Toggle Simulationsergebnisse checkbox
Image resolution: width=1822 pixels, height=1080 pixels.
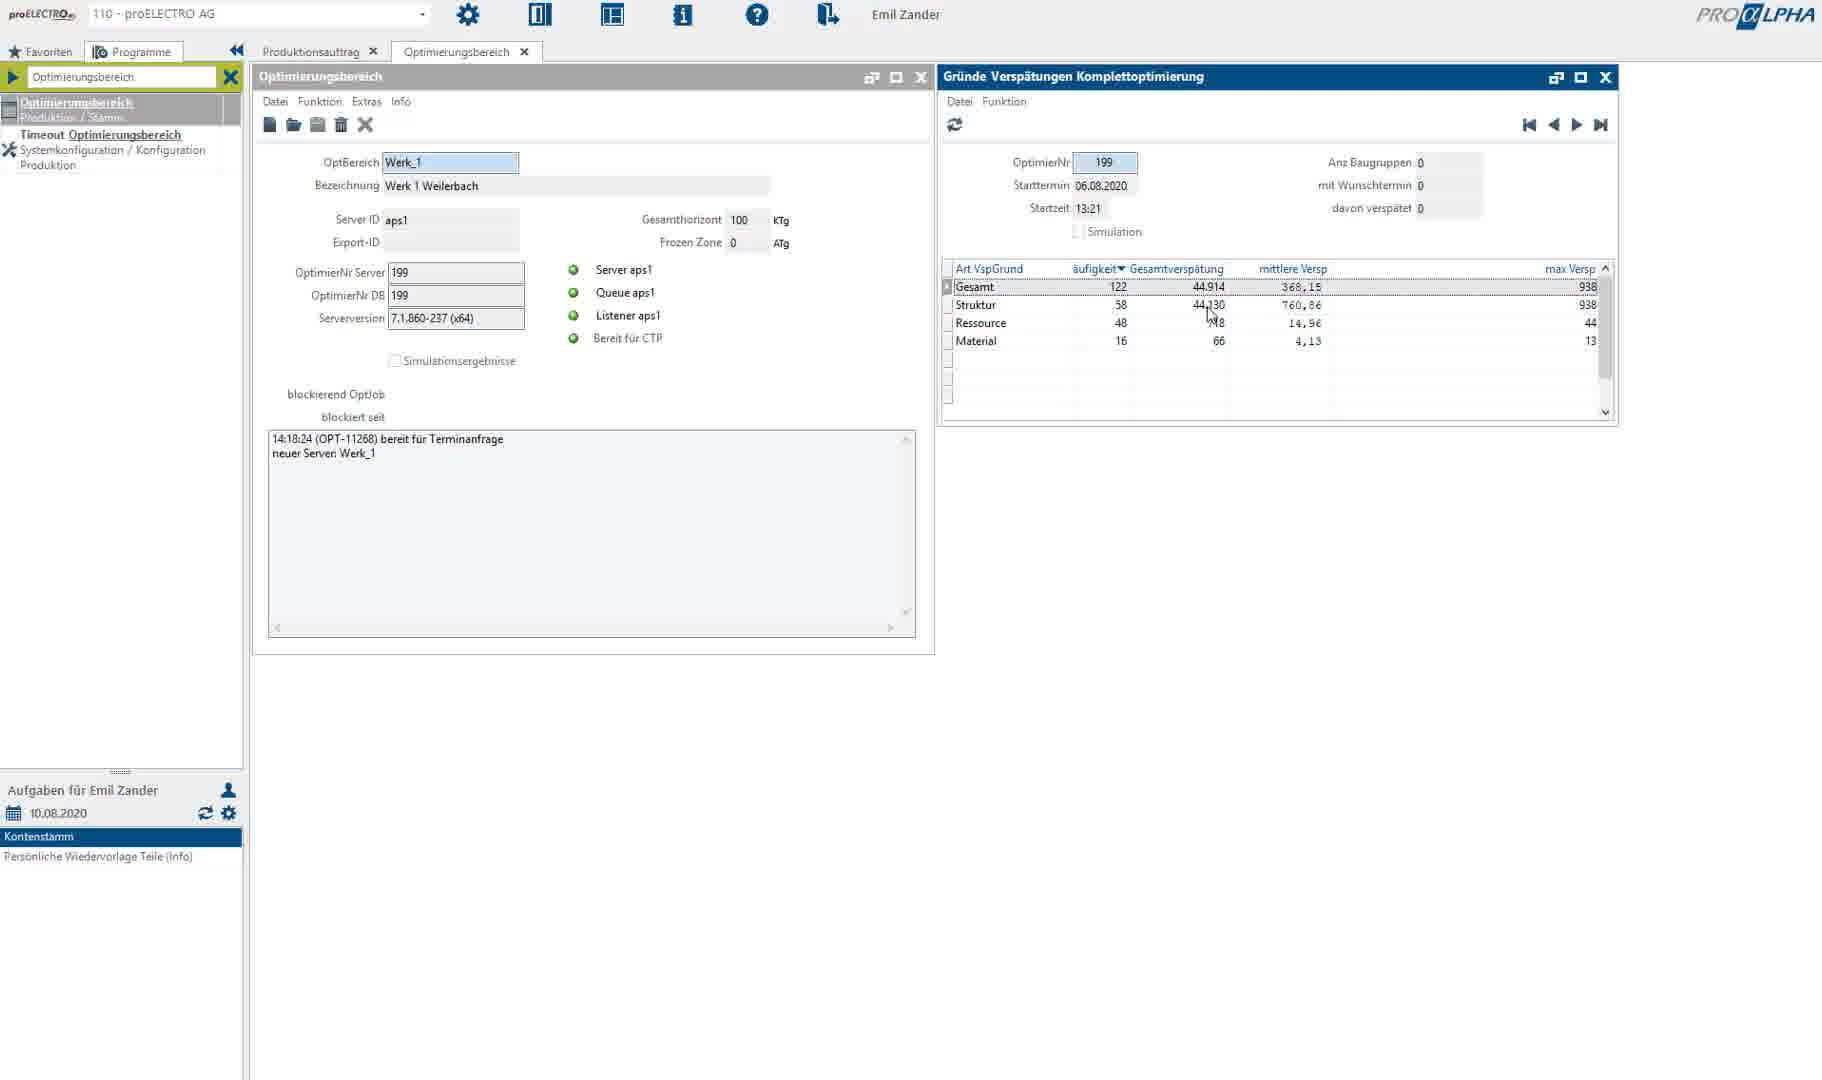point(394,361)
